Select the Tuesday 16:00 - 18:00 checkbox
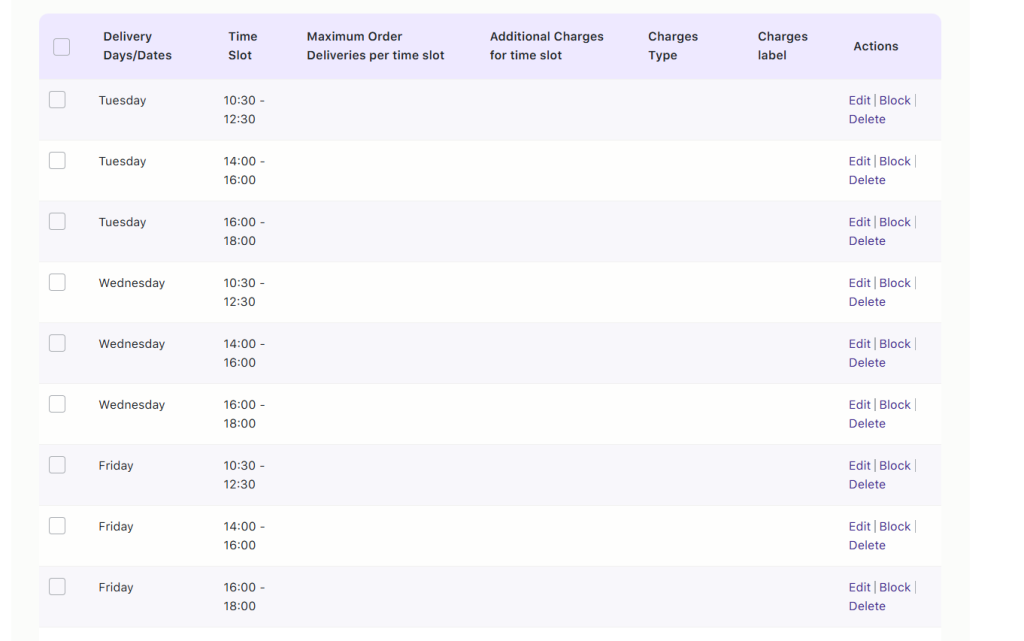 [57, 221]
